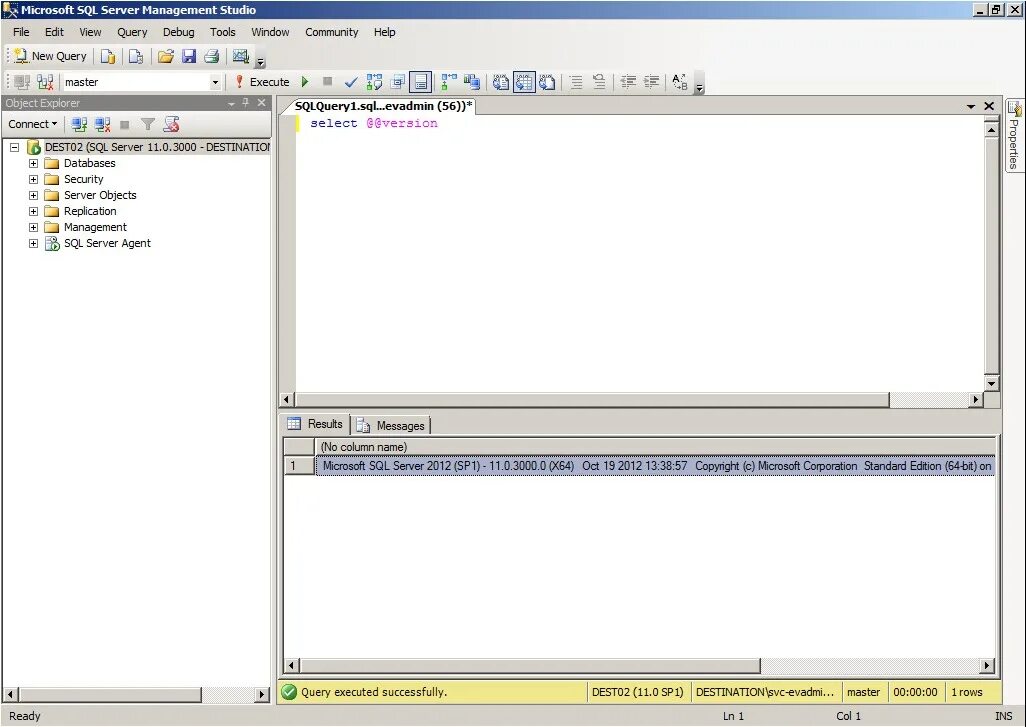Toggle IntelliSense Enabled
This screenshot has height=727, width=1026.
[421, 82]
